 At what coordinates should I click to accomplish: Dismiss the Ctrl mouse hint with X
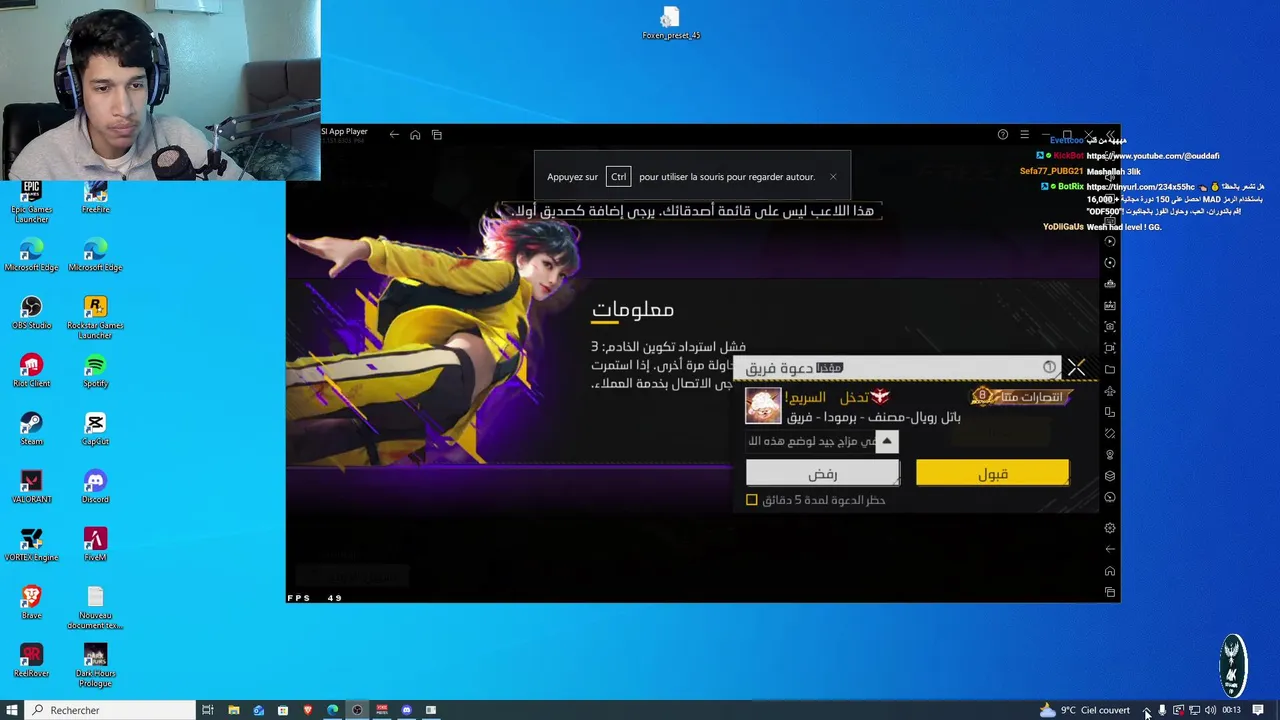[833, 177]
